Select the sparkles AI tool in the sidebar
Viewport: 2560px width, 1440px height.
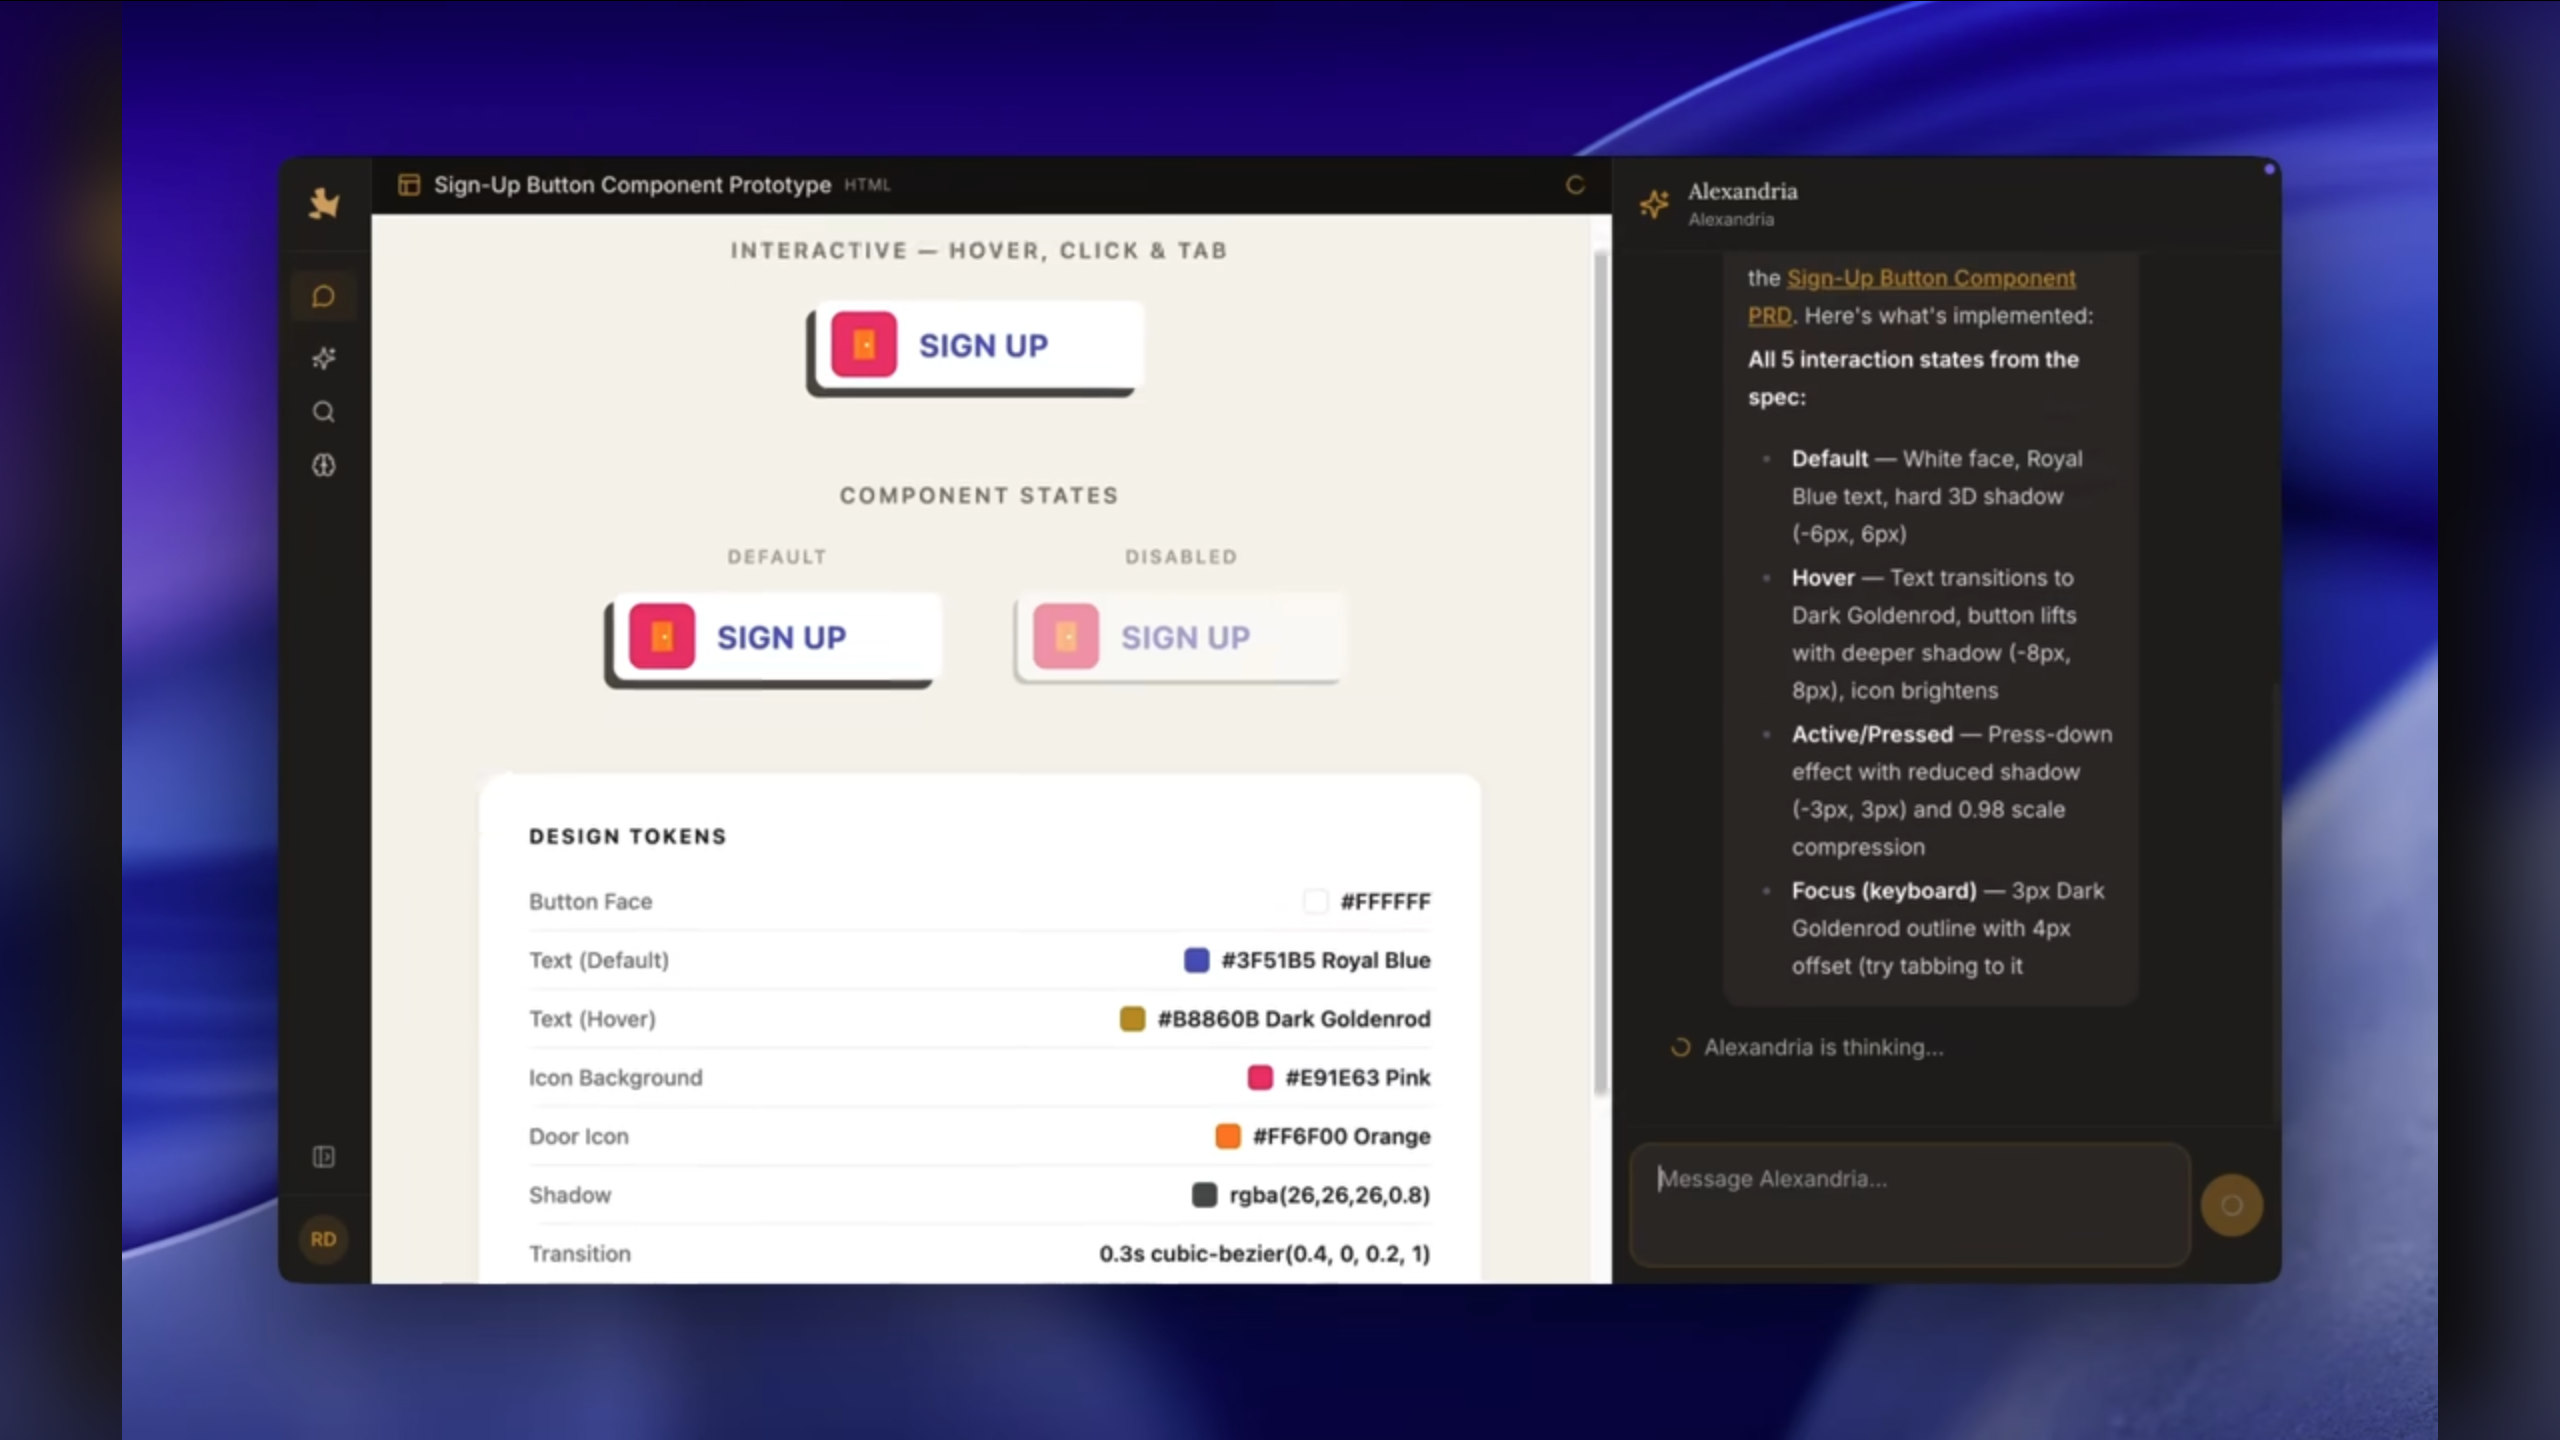pyautogui.click(x=323, y=359)
